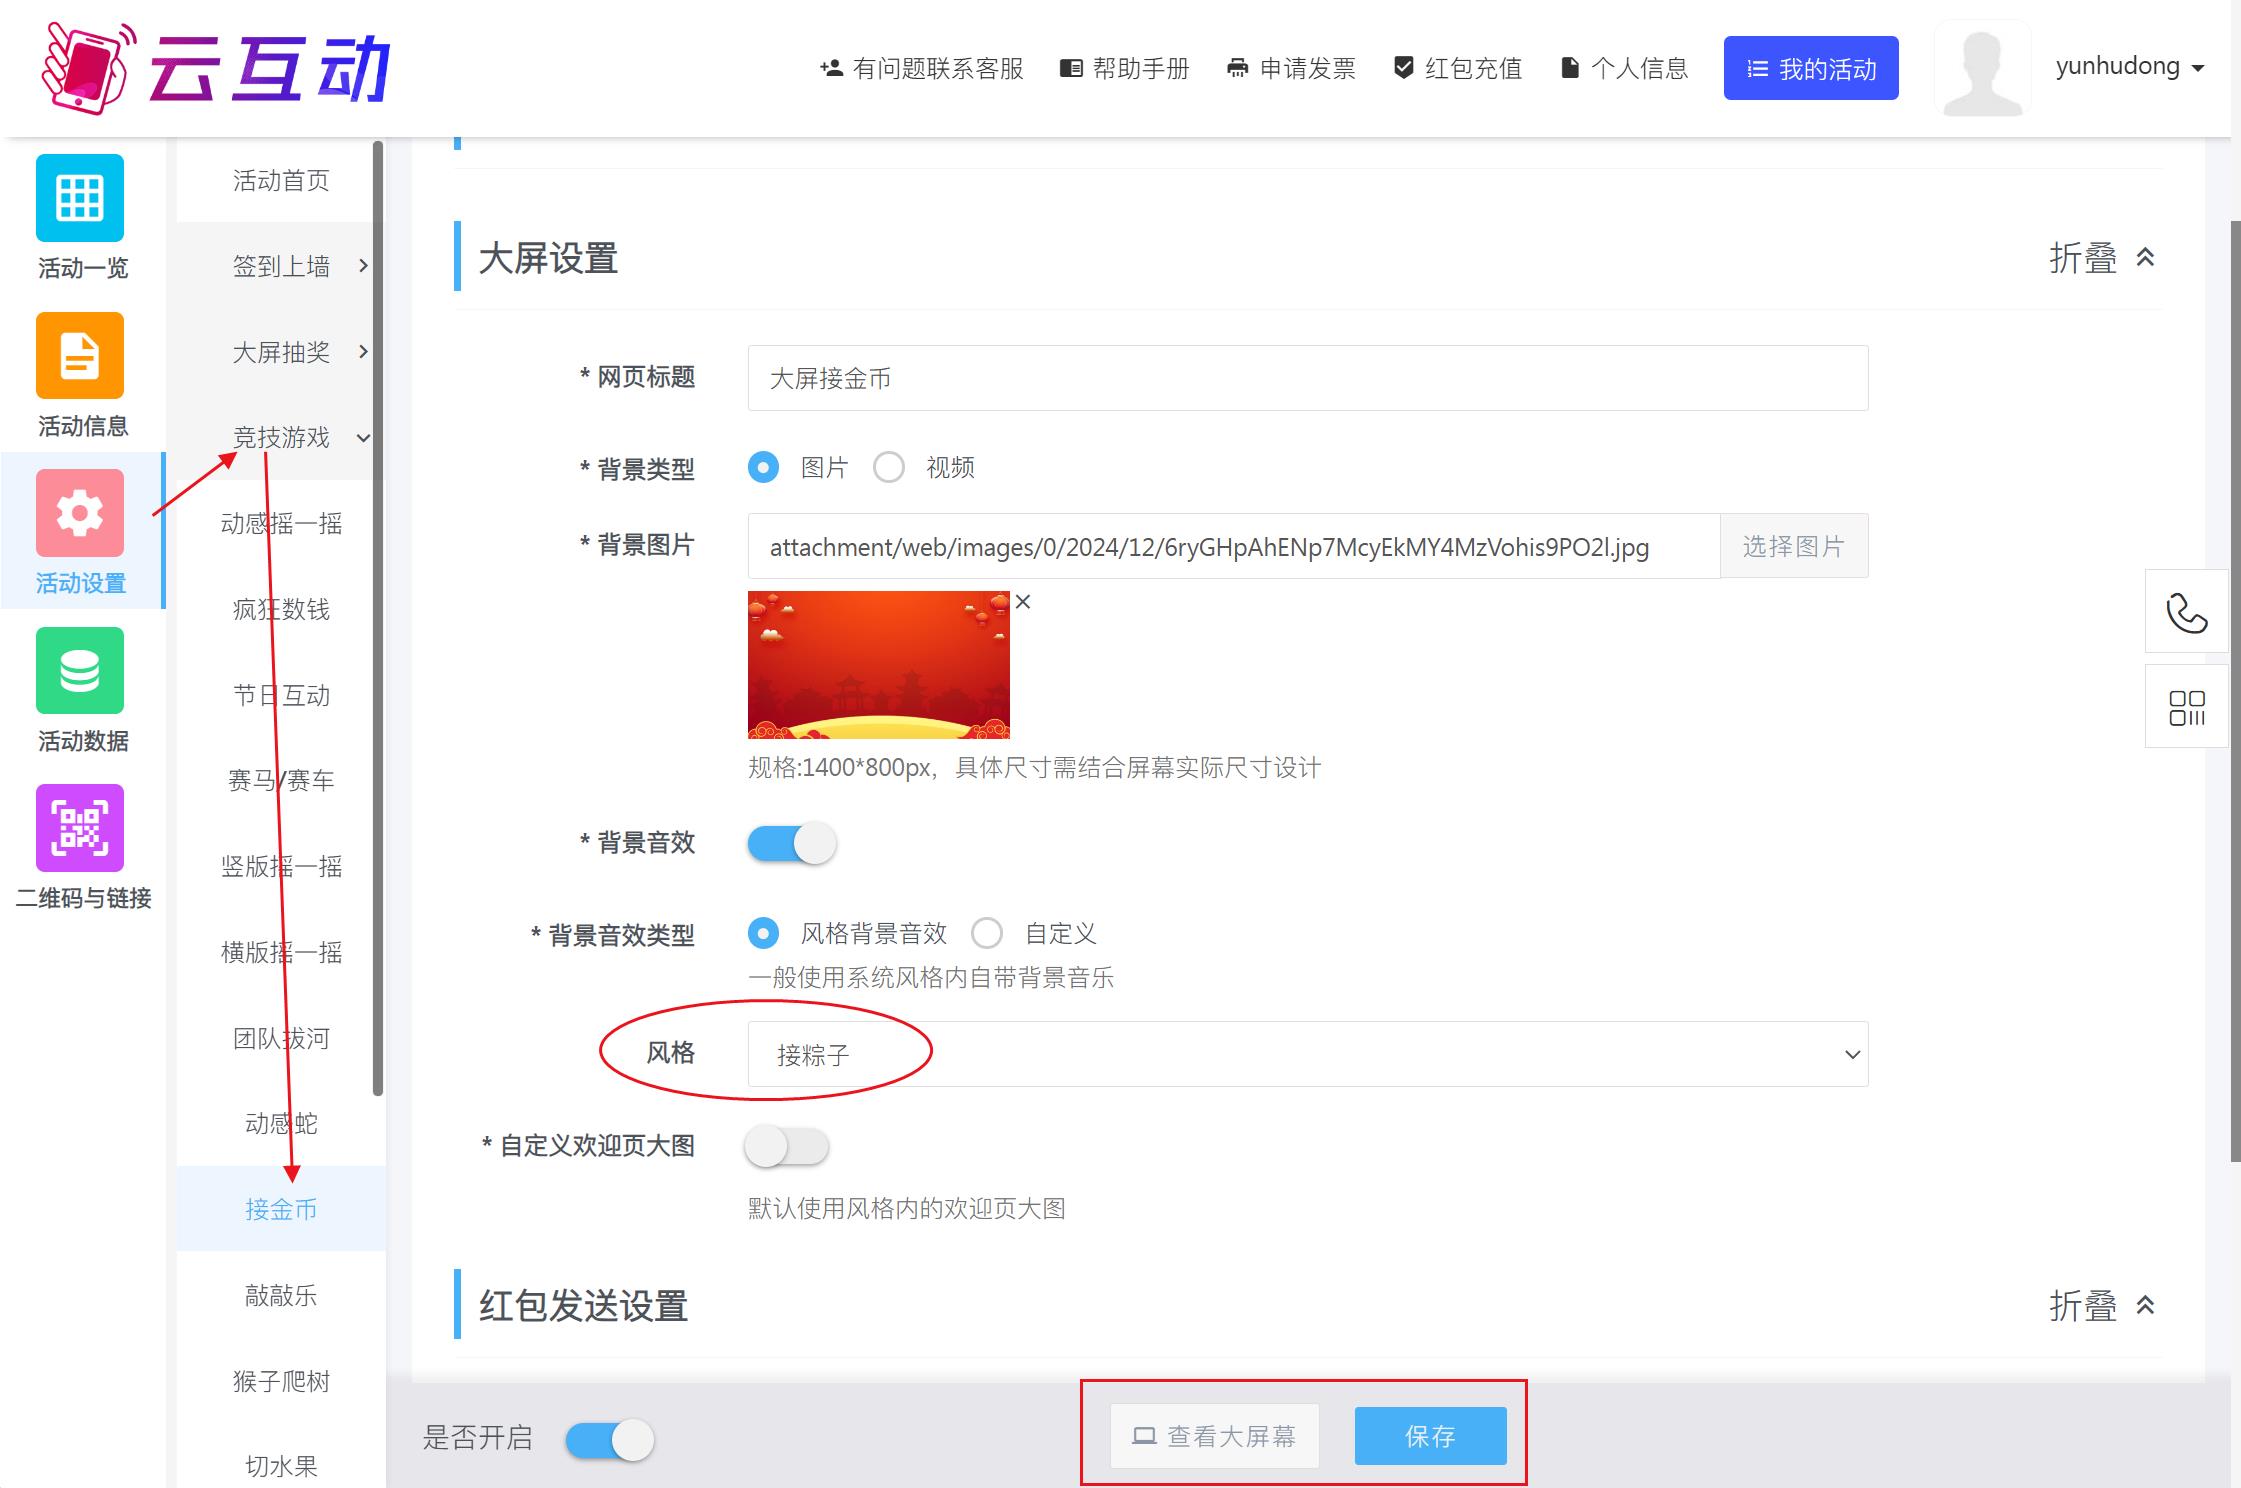The width and height of the screenshot is (2241, 1488).
Task: Remove the background image with X
Action: point(1023,602)
